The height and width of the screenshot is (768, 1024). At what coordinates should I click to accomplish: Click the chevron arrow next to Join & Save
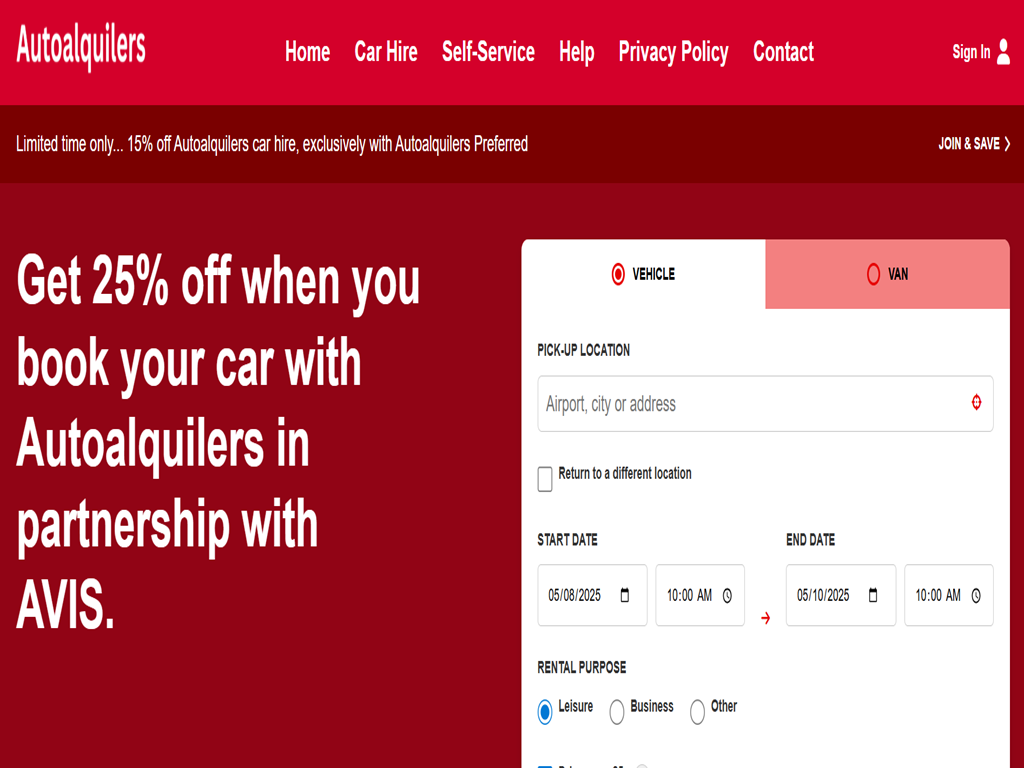coord(1007,144)
